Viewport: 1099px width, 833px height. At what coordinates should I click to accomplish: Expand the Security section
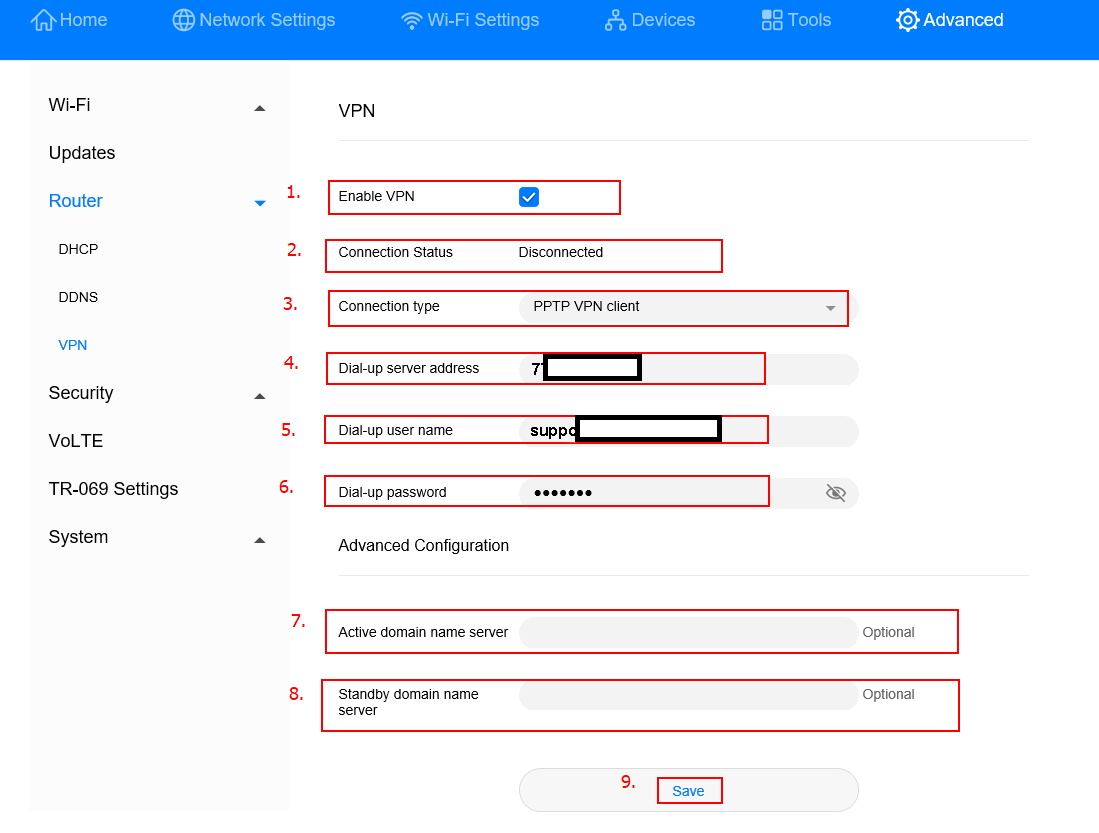[x=259, y=395]
